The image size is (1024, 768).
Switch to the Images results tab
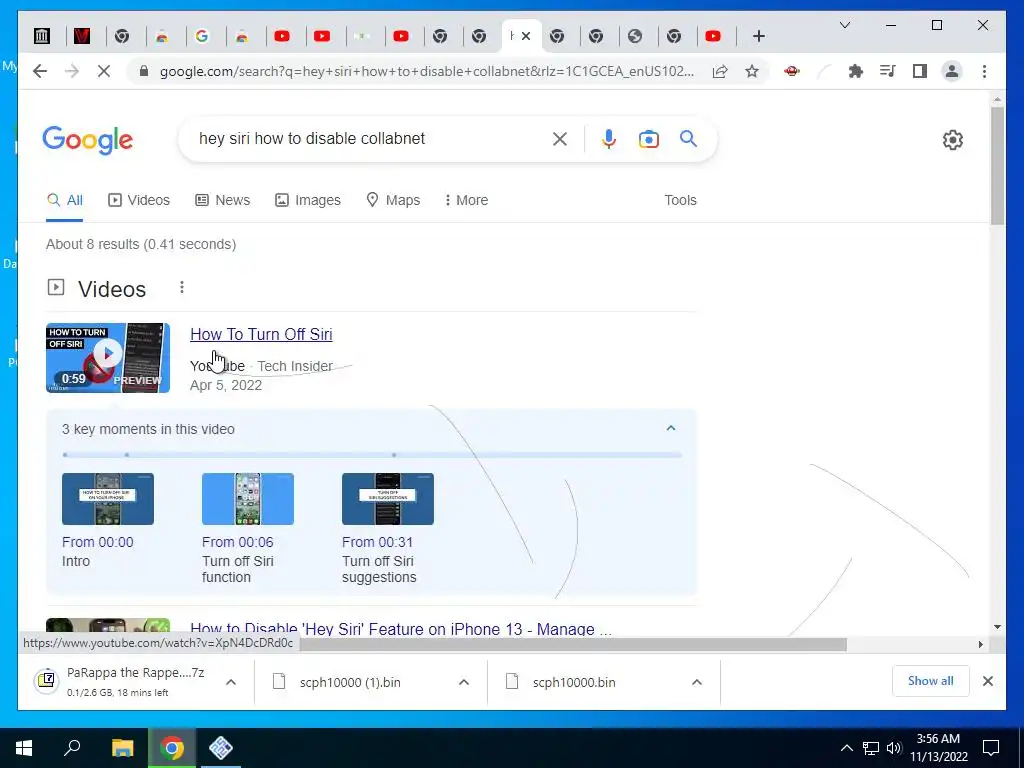pyautogui.click(x=308, y=200)
